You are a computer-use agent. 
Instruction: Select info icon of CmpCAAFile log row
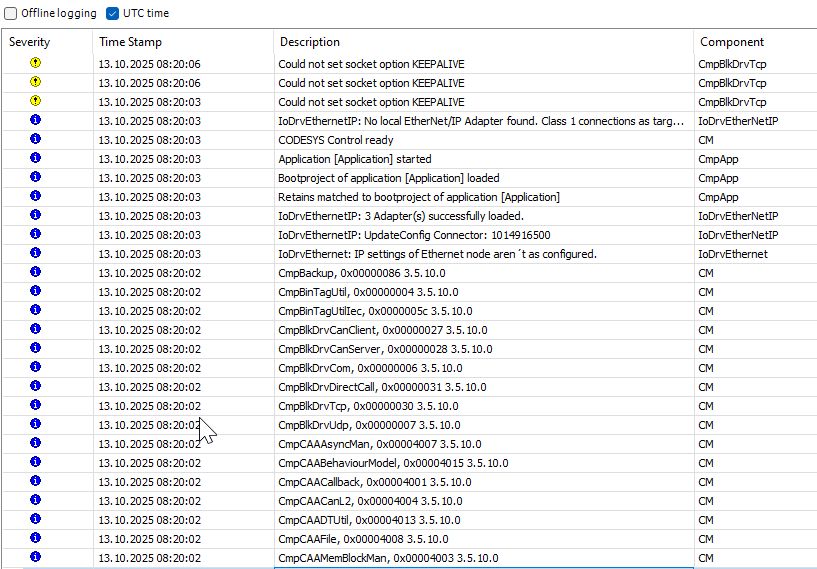(36, 538)
